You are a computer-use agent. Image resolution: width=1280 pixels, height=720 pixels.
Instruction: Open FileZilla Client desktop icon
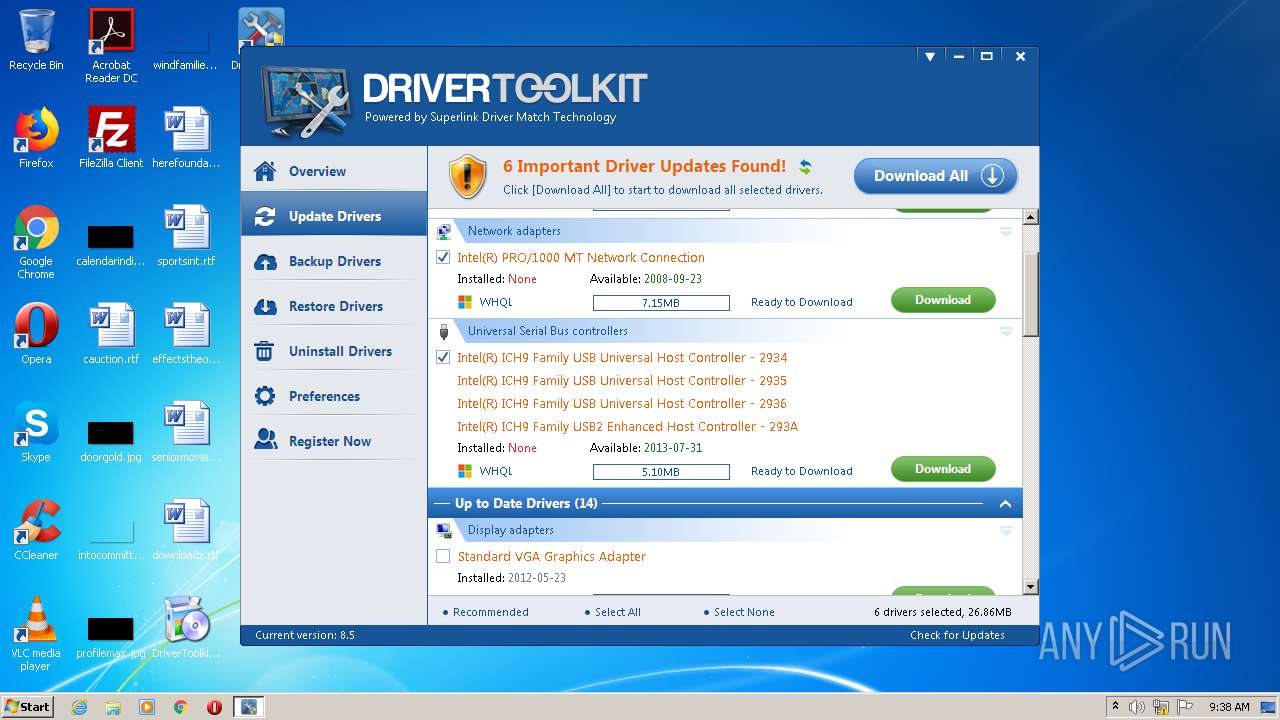[111, 138]
